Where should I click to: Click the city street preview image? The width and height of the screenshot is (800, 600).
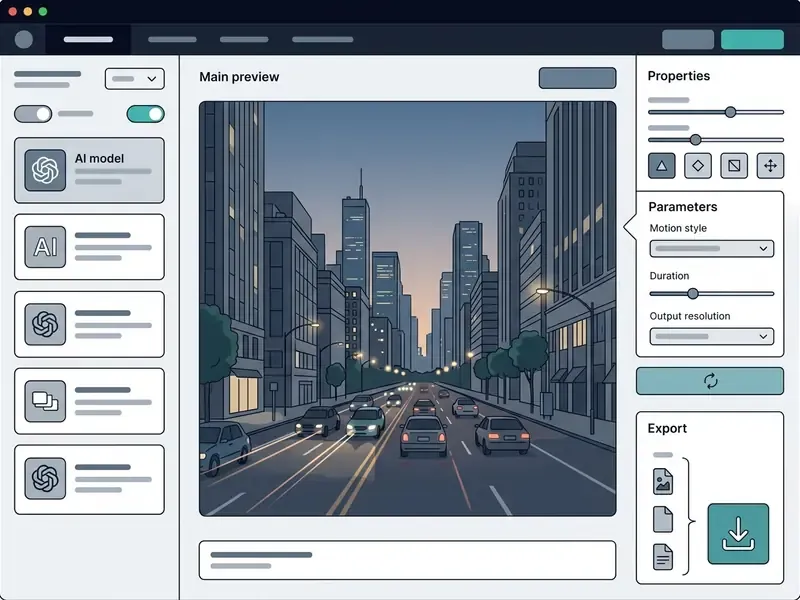407,309
